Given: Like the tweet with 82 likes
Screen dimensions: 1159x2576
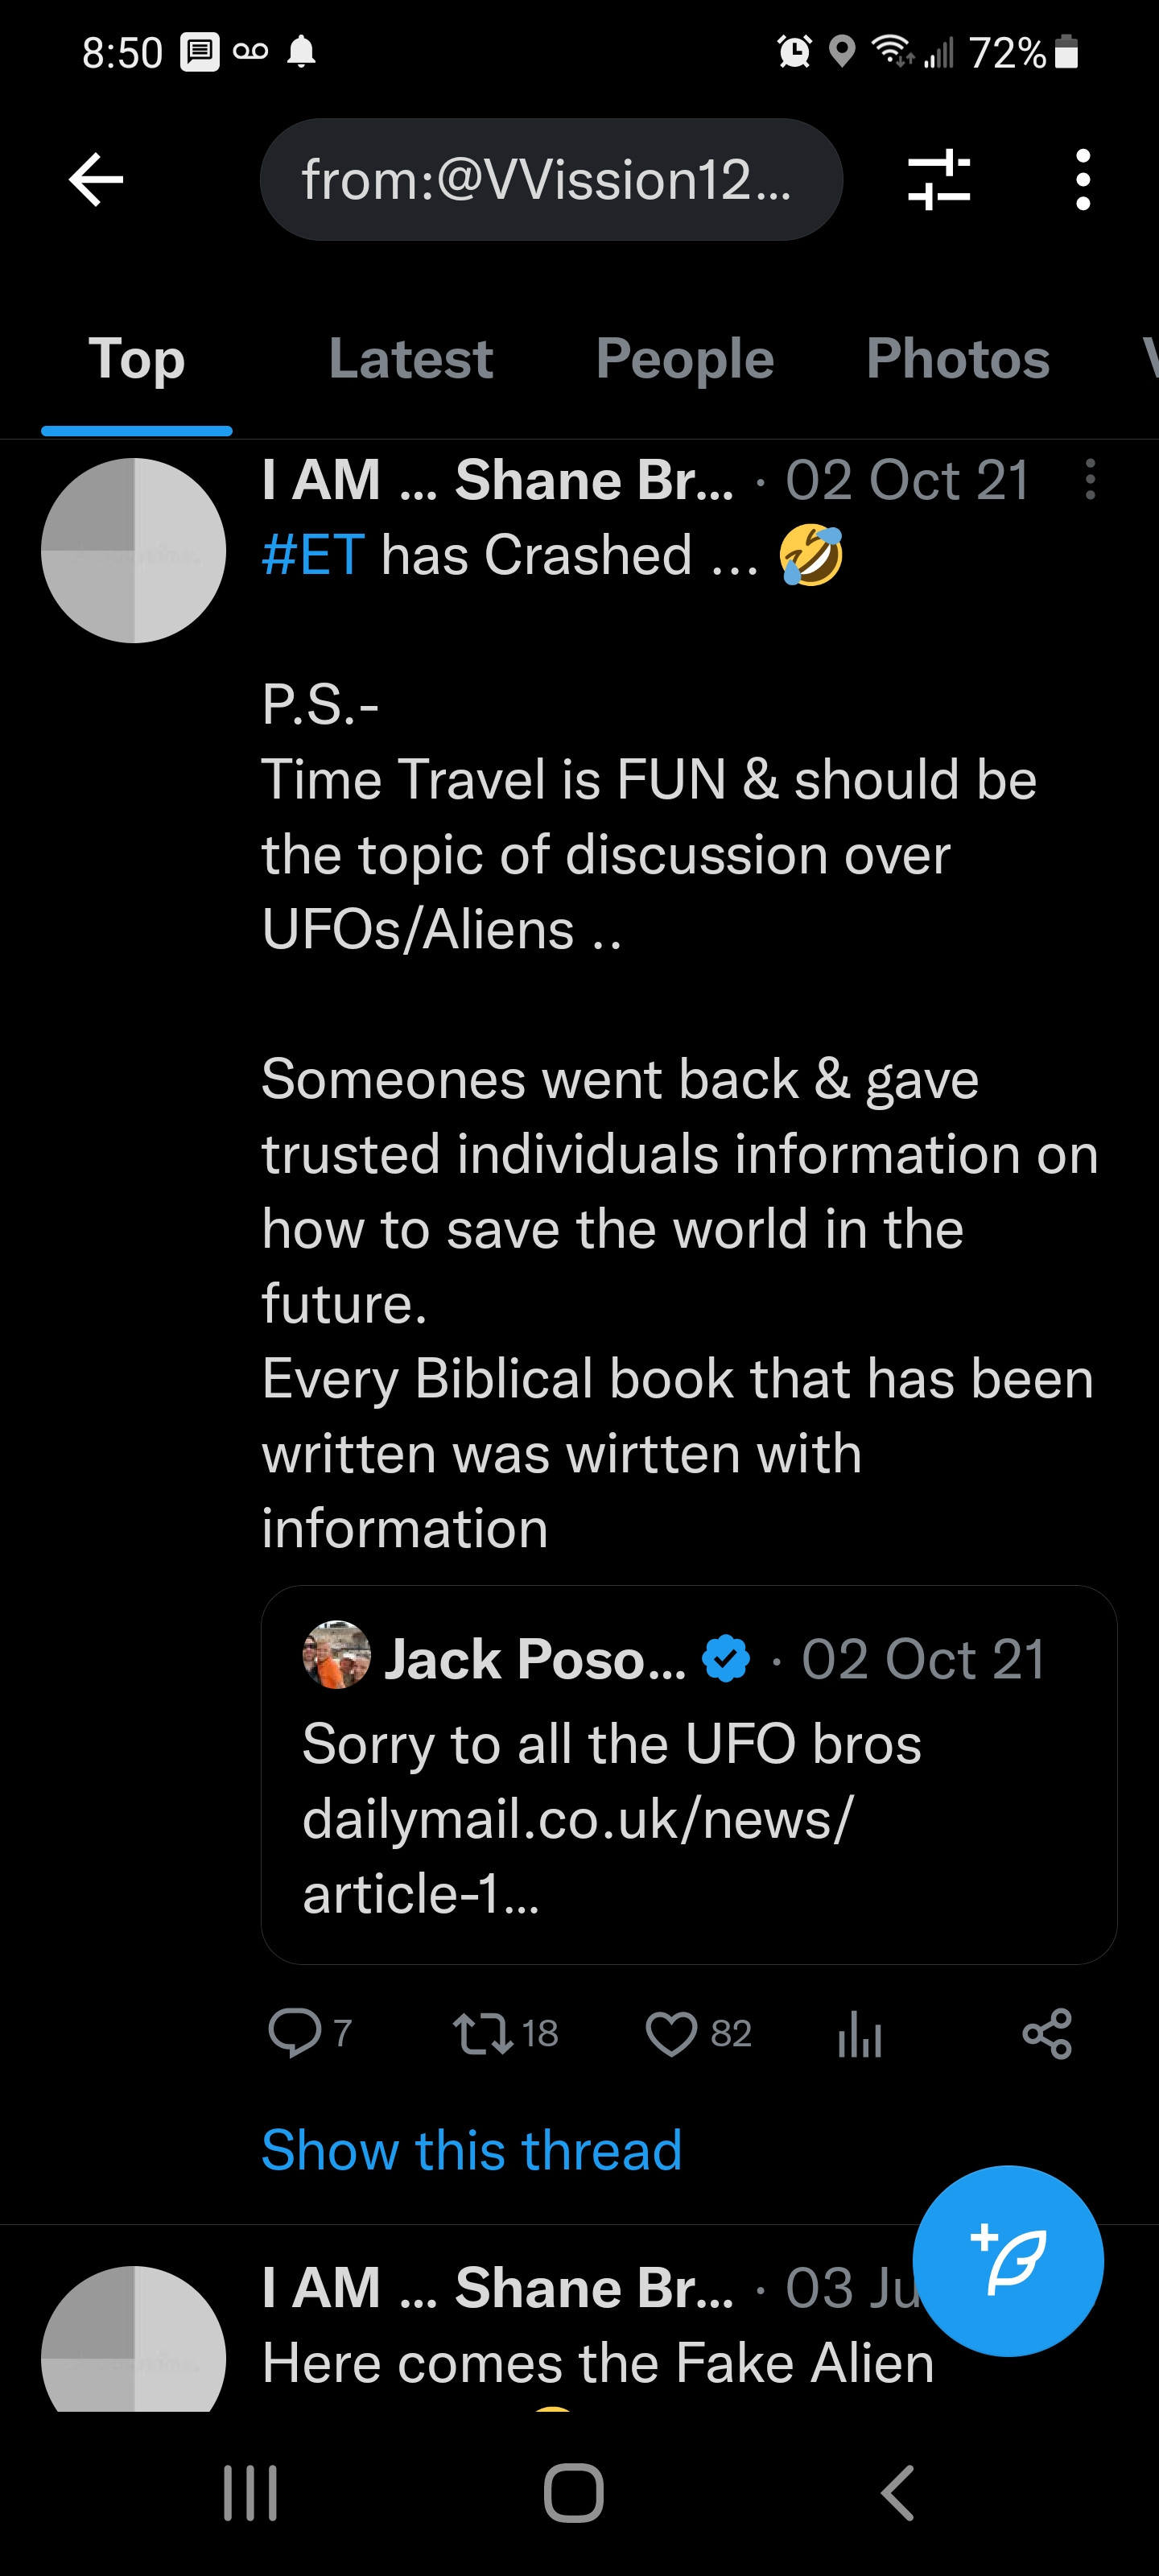Looking at the screenshot, I should click(x=671, y=2032).
